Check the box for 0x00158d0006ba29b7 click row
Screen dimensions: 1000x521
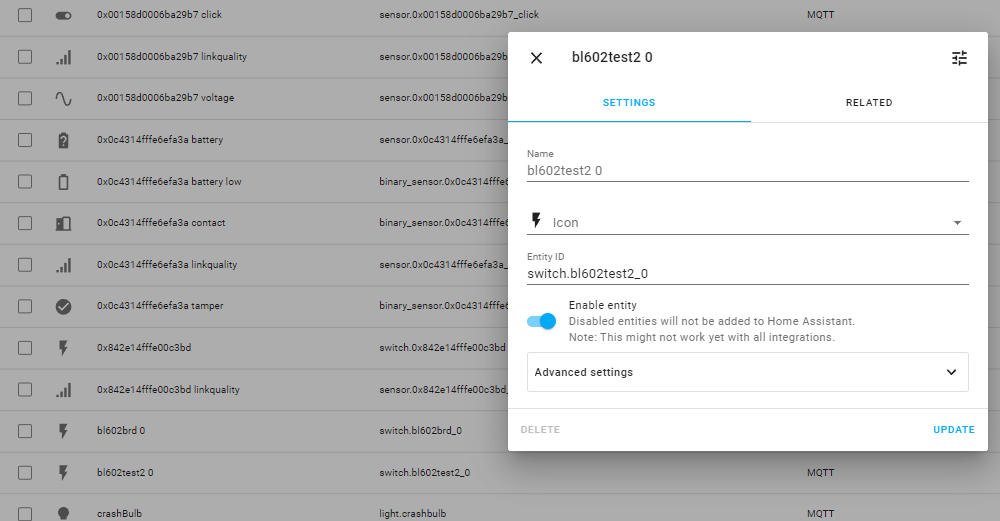click(25, 15)
